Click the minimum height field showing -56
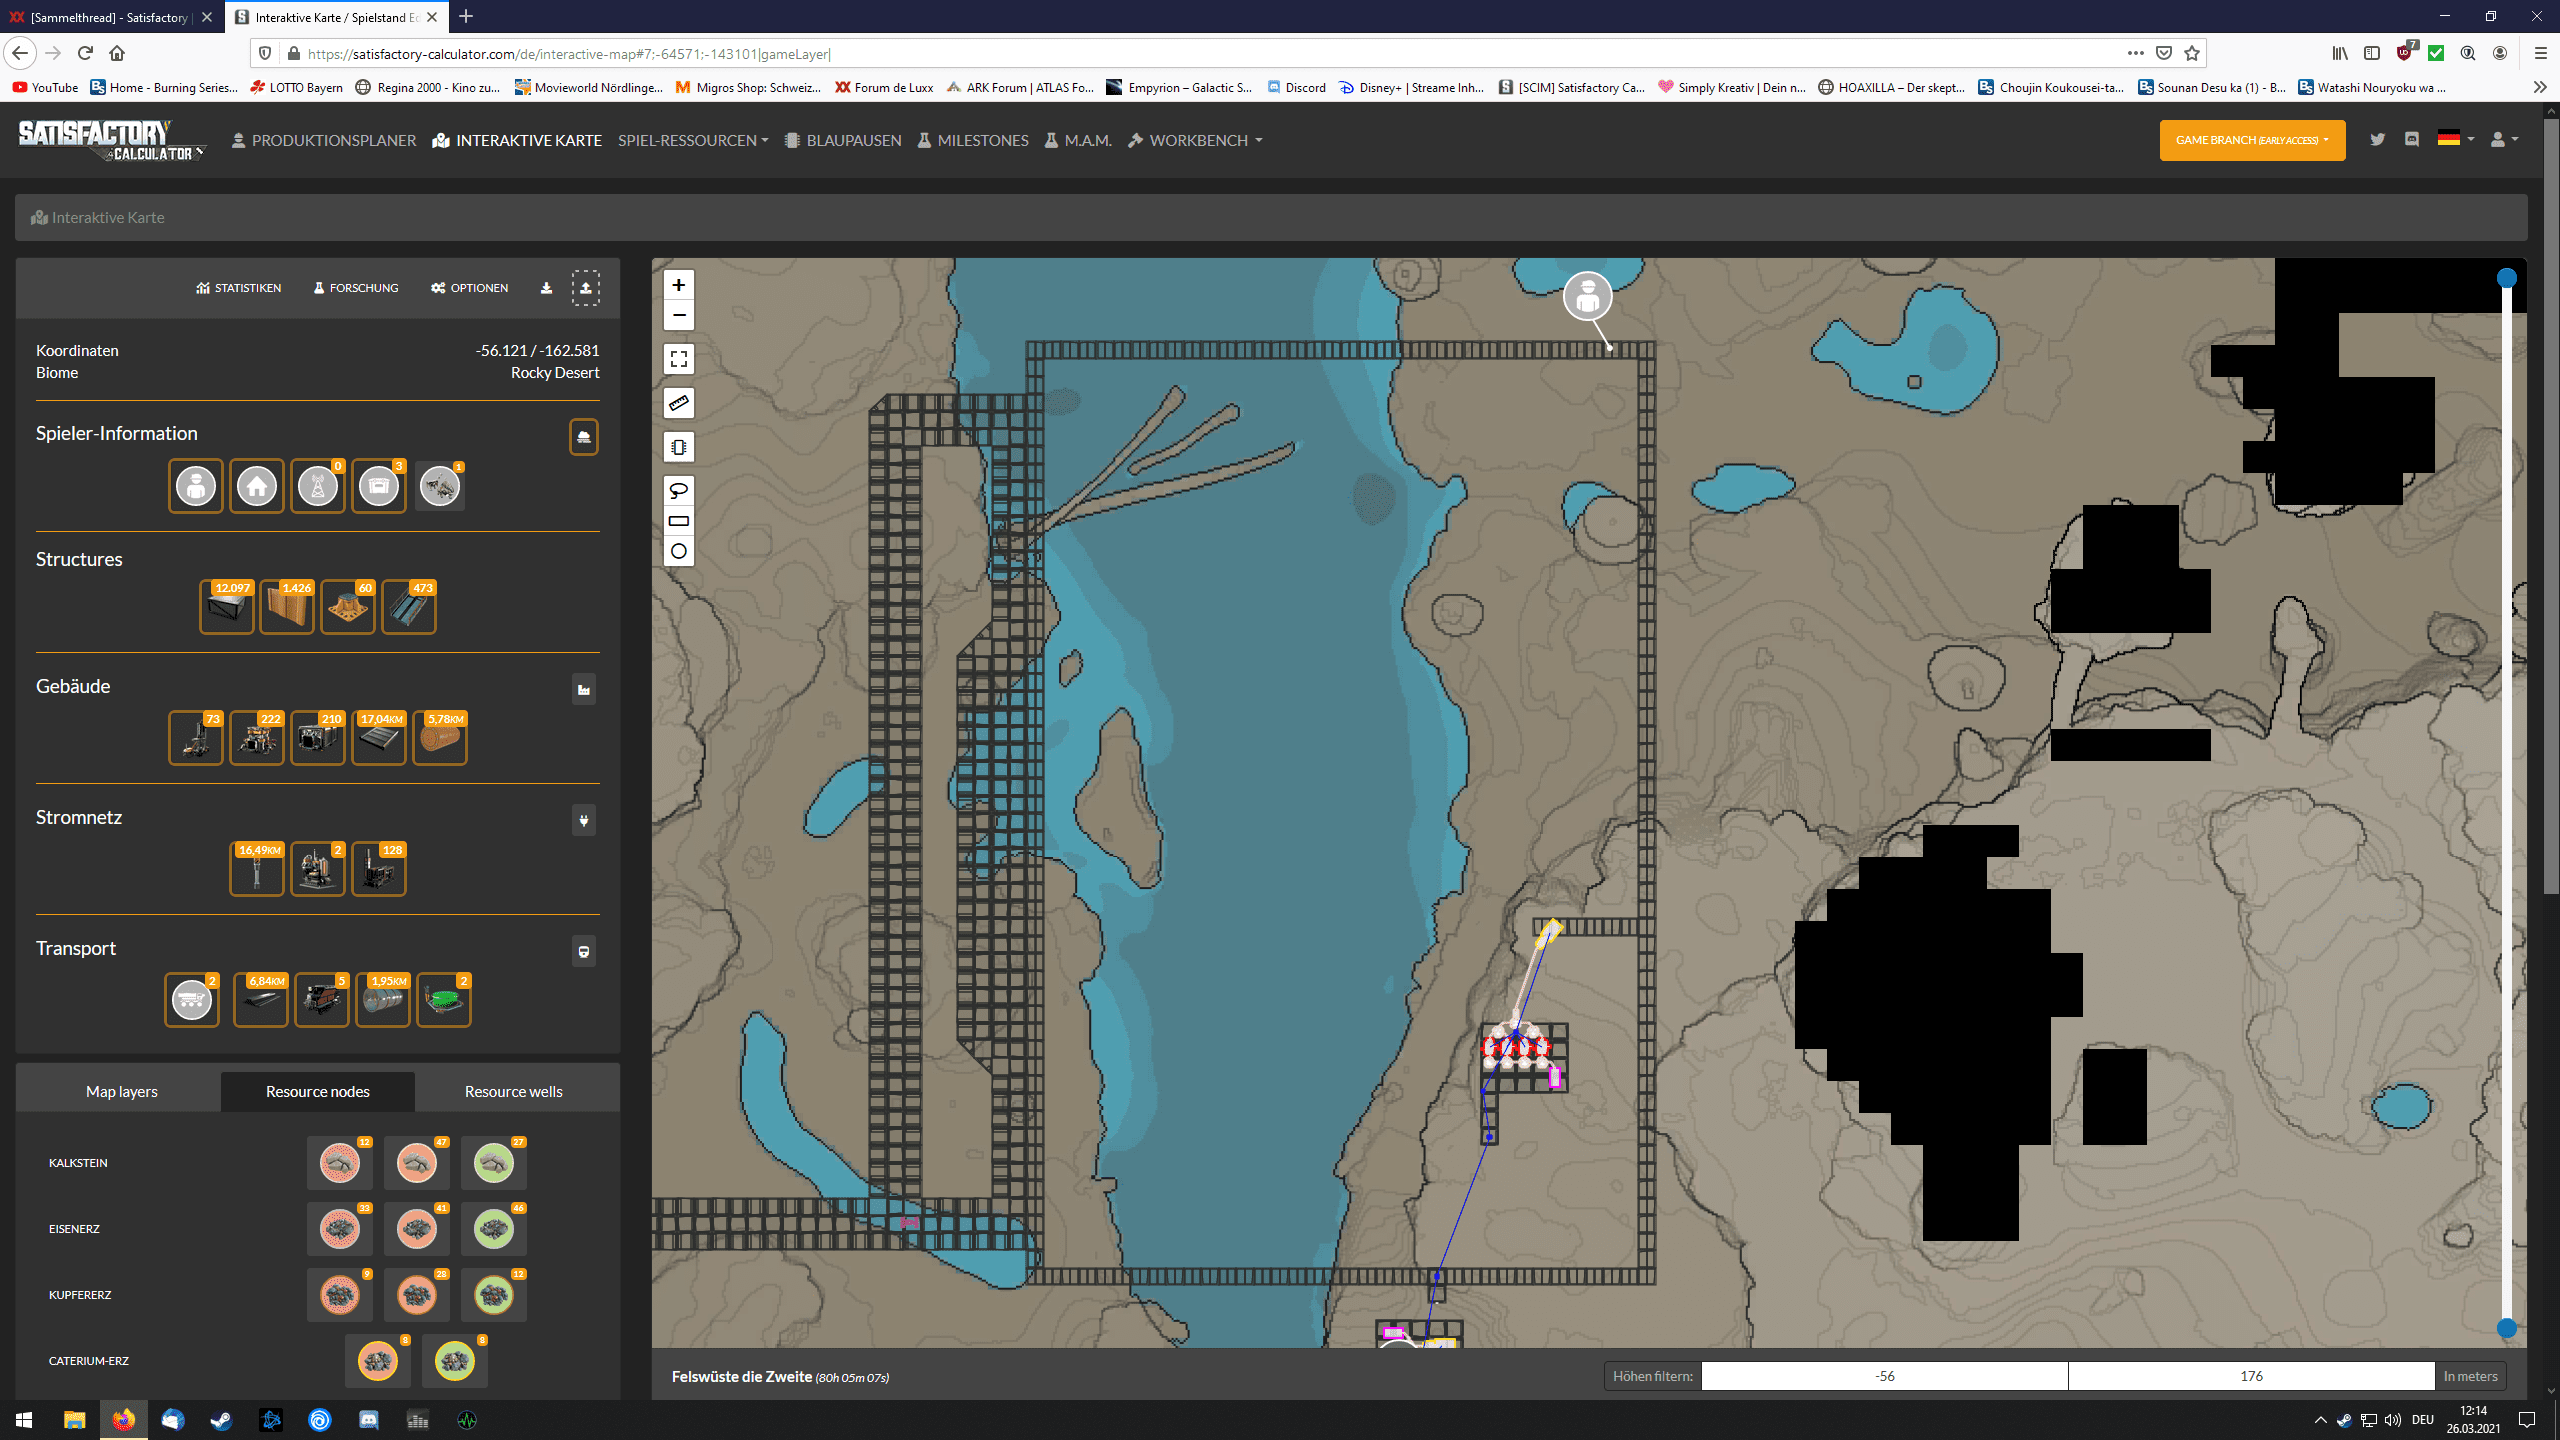Image resolution: width=2560 pixels, height=1440 pixels. click(x=1884, y=1376)
